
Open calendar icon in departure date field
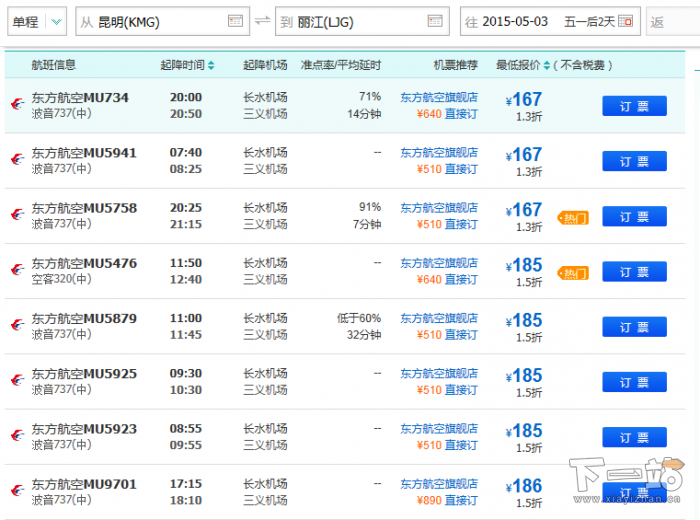(x=625, y=21)
